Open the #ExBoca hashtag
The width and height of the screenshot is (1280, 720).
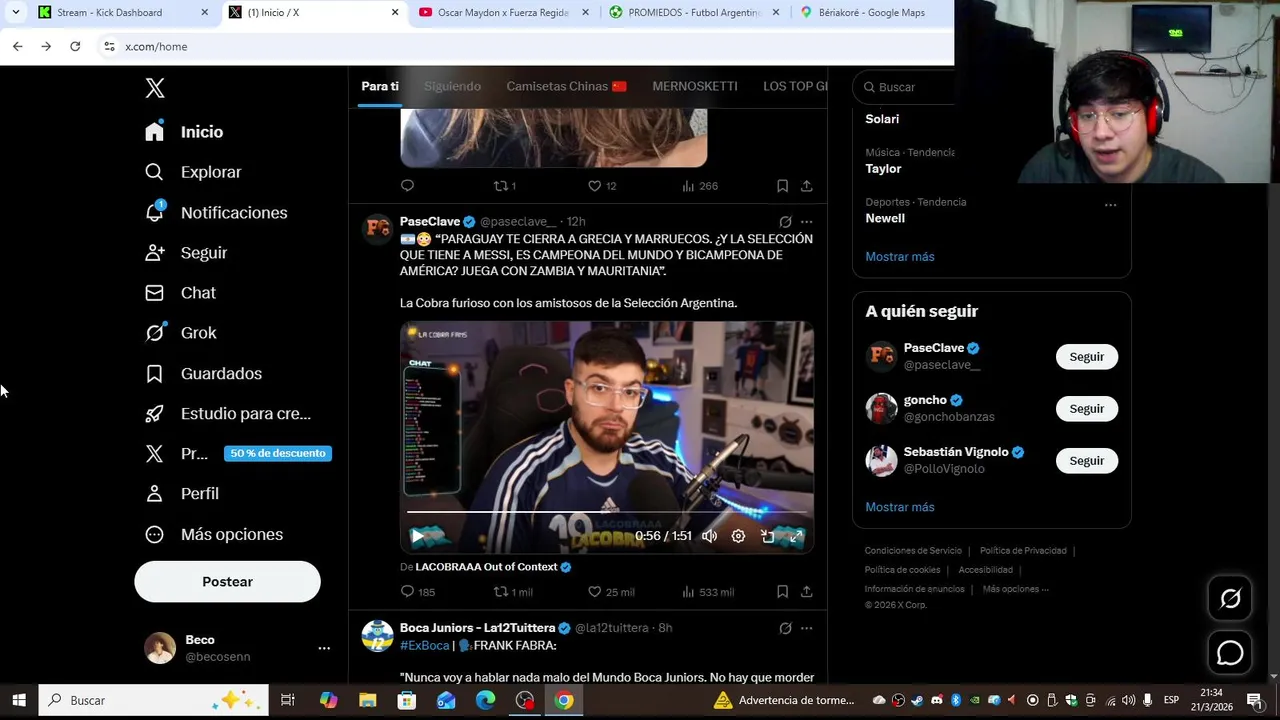424,645
